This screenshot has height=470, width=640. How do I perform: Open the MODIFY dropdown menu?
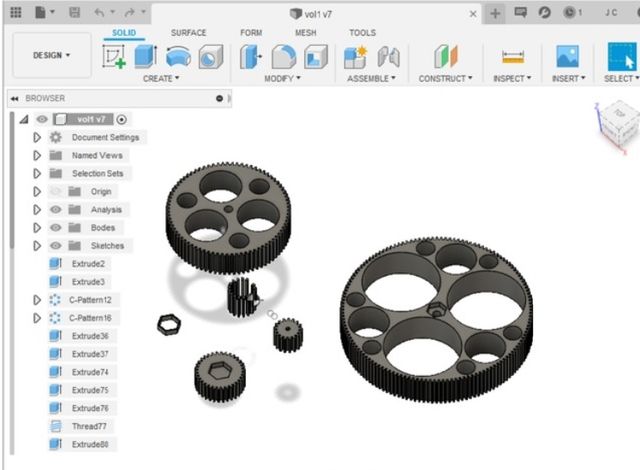click(284, 78)
